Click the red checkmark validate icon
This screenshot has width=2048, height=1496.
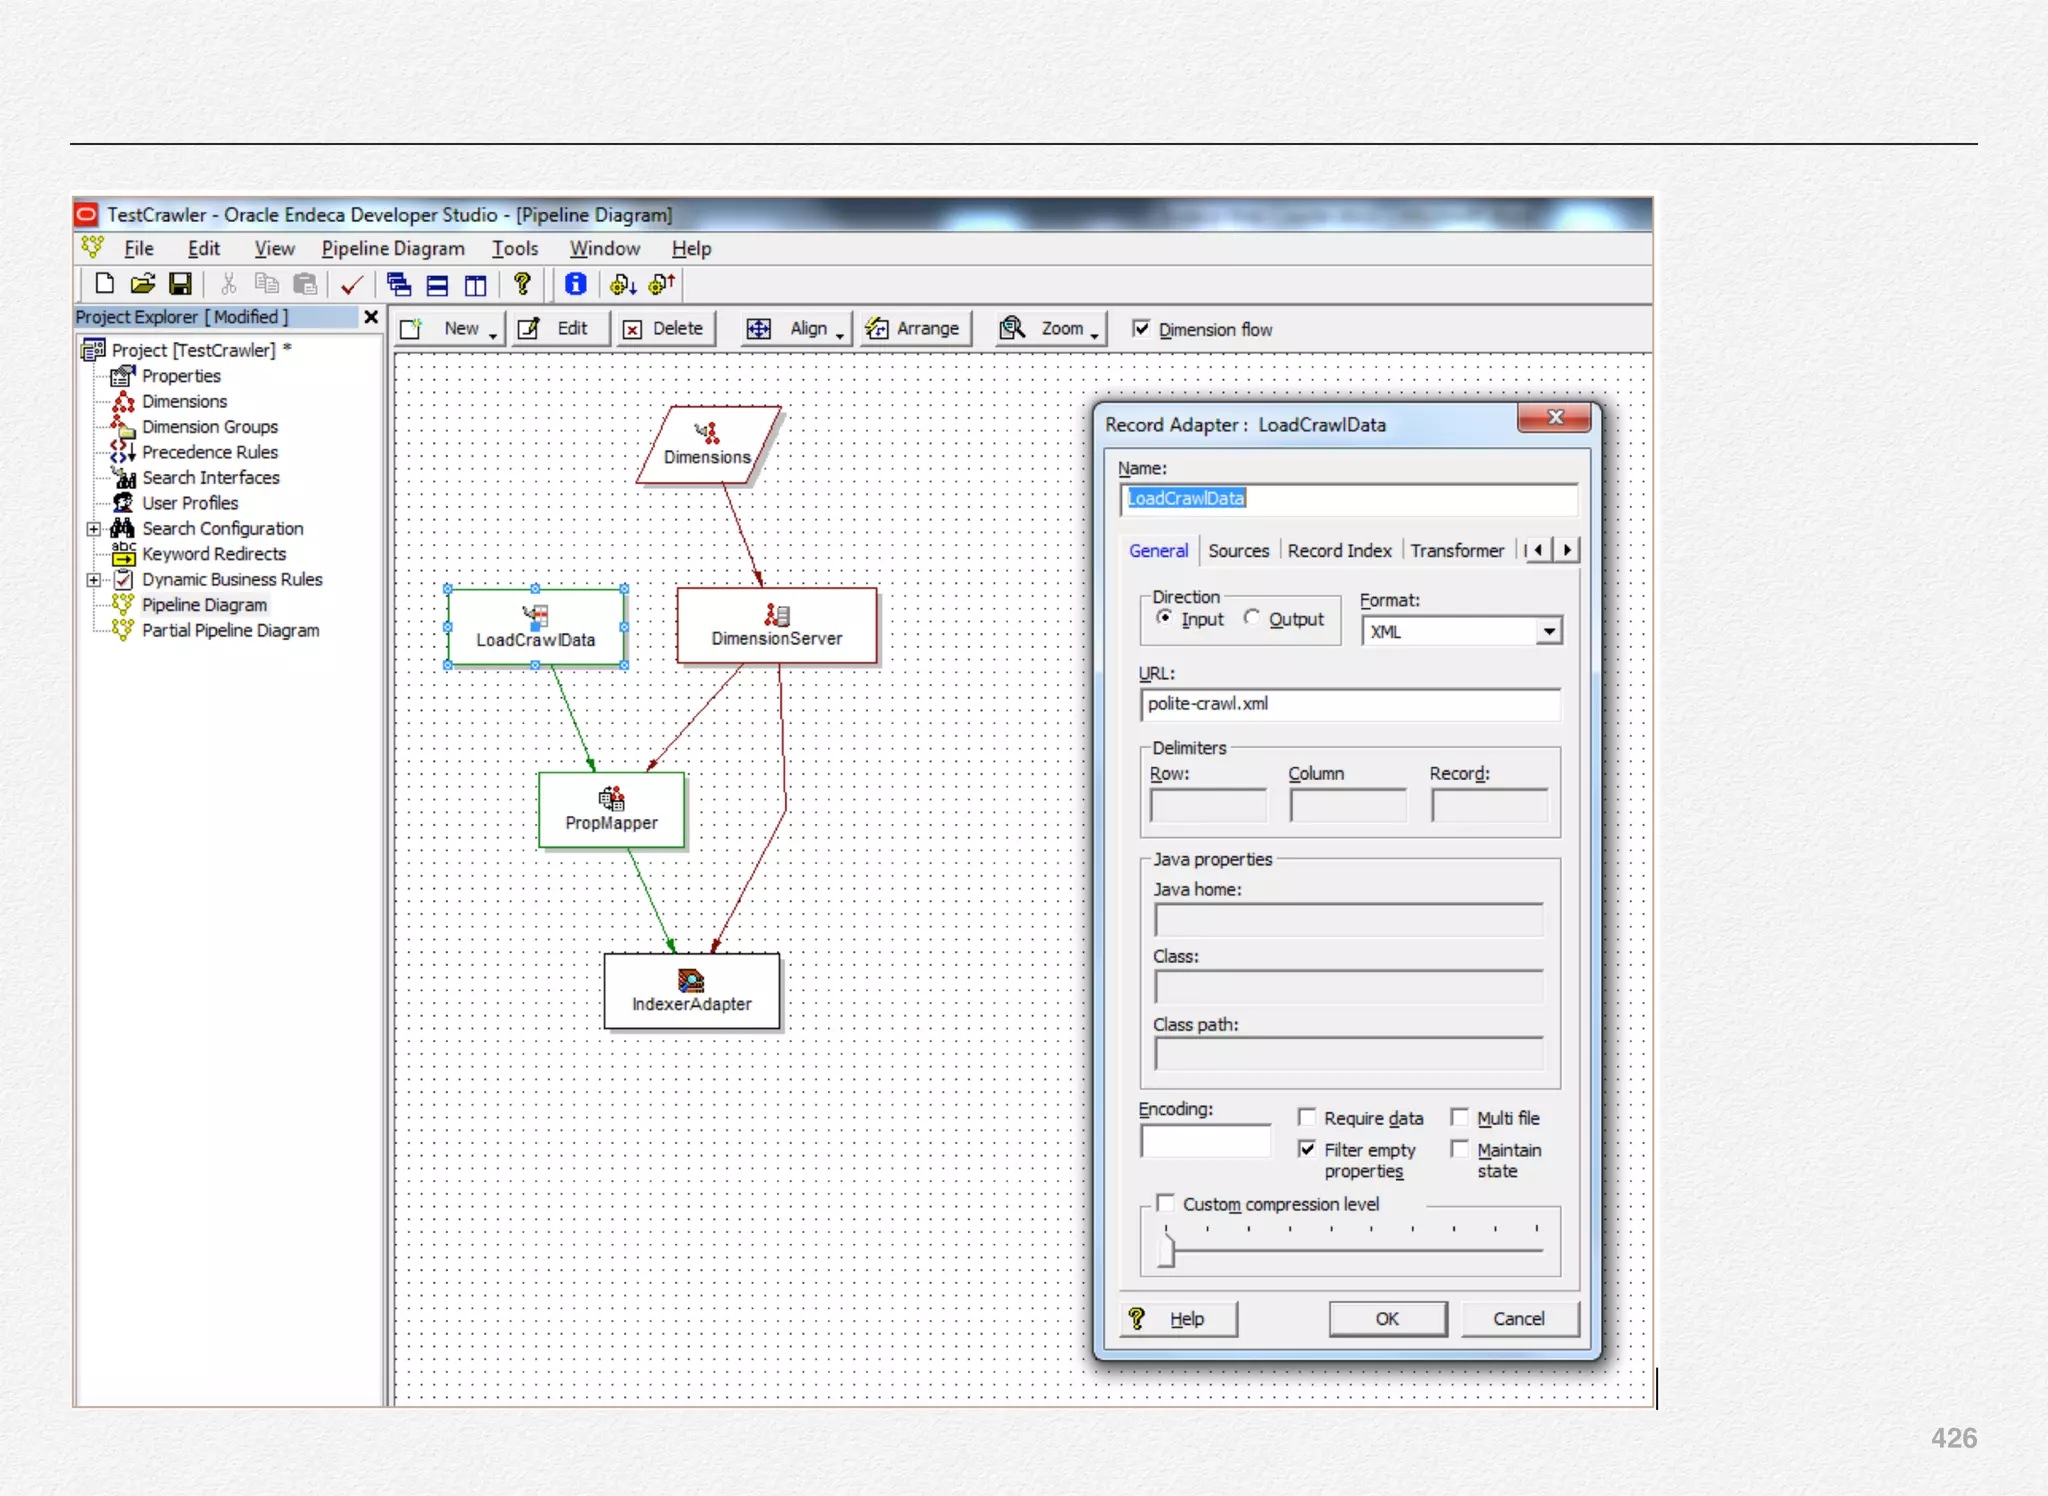tap(350, 286)
